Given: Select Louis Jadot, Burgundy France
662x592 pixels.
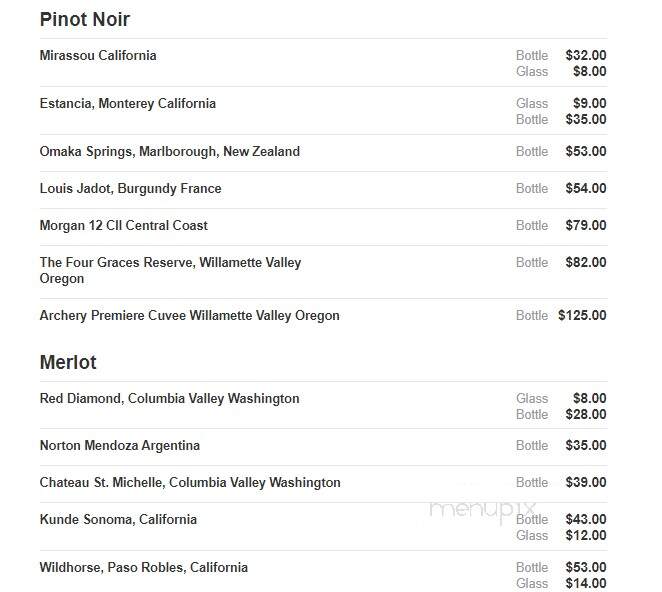Looking at the screenshot, I should click(x=130, y=188).
